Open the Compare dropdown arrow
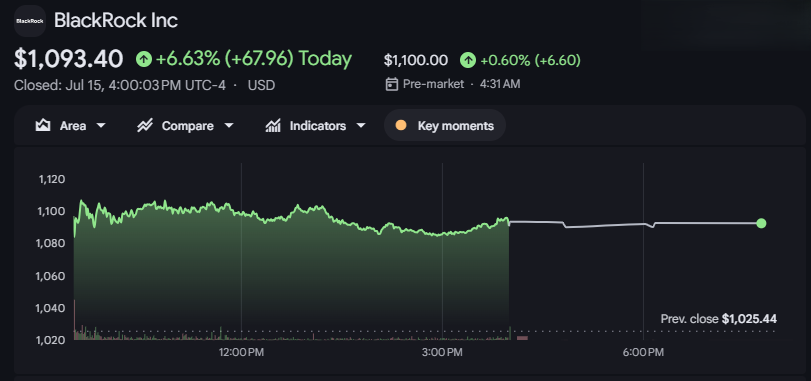Screen dimensions: 811x381 click(229, 126)
